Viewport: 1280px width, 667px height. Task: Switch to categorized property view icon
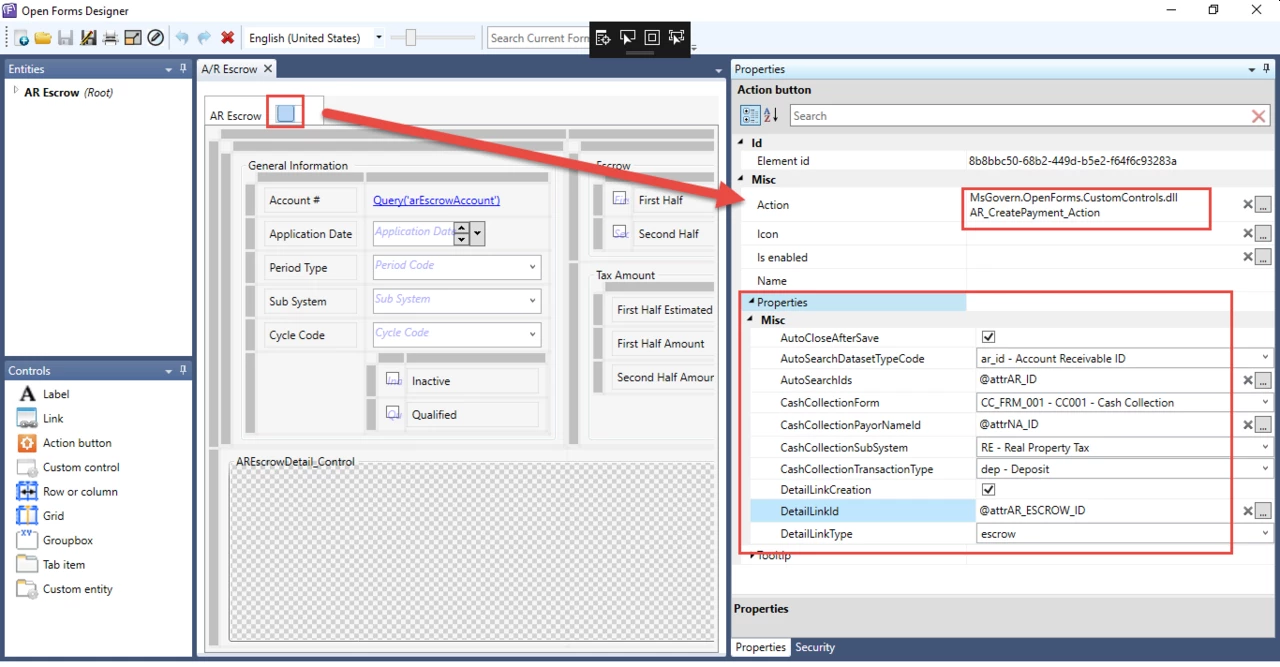[x=750, y=116]
